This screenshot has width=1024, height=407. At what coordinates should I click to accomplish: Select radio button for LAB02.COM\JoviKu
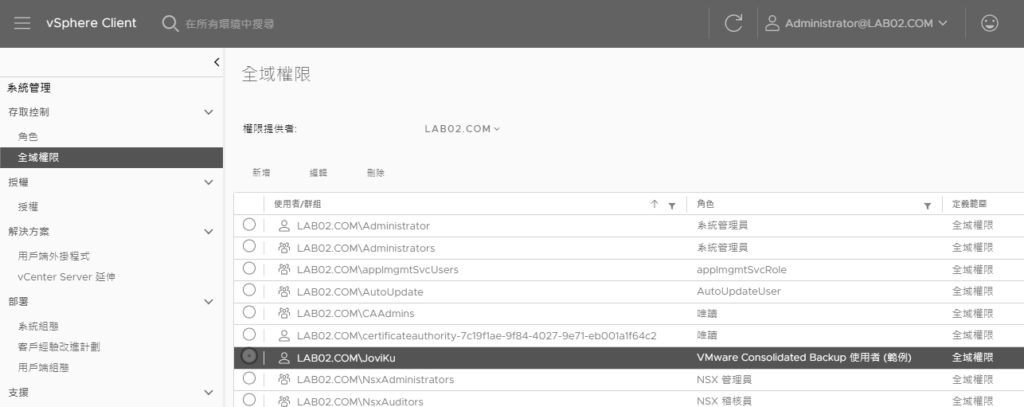coord(249,356)
